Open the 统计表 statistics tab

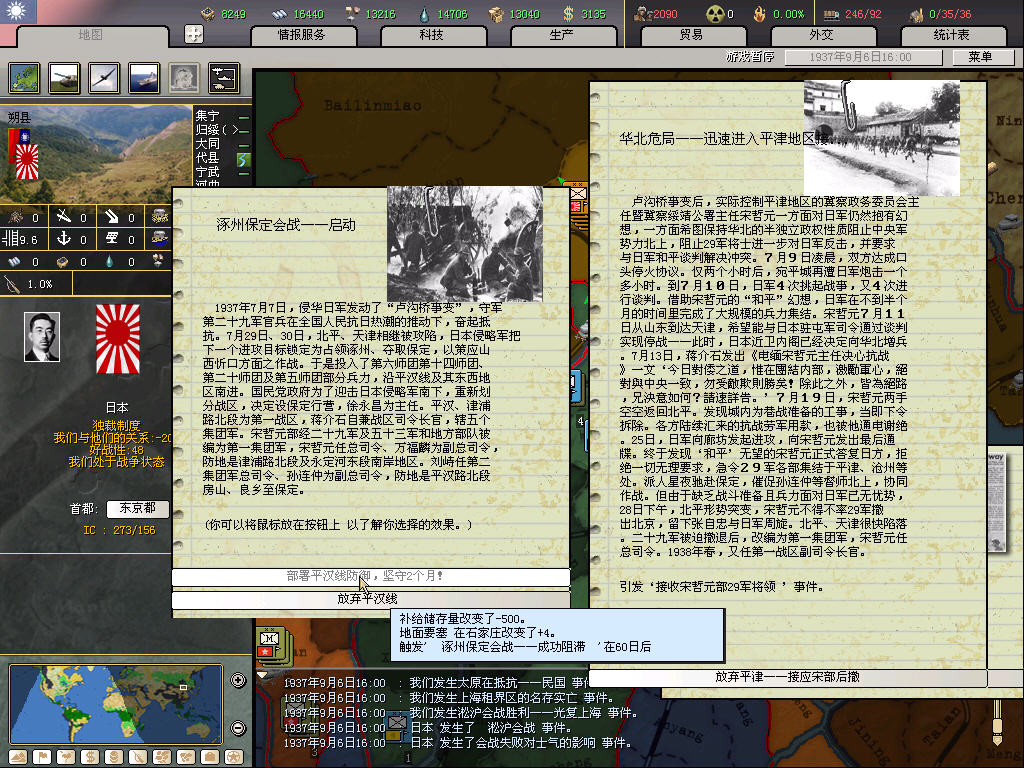[952, 35]
